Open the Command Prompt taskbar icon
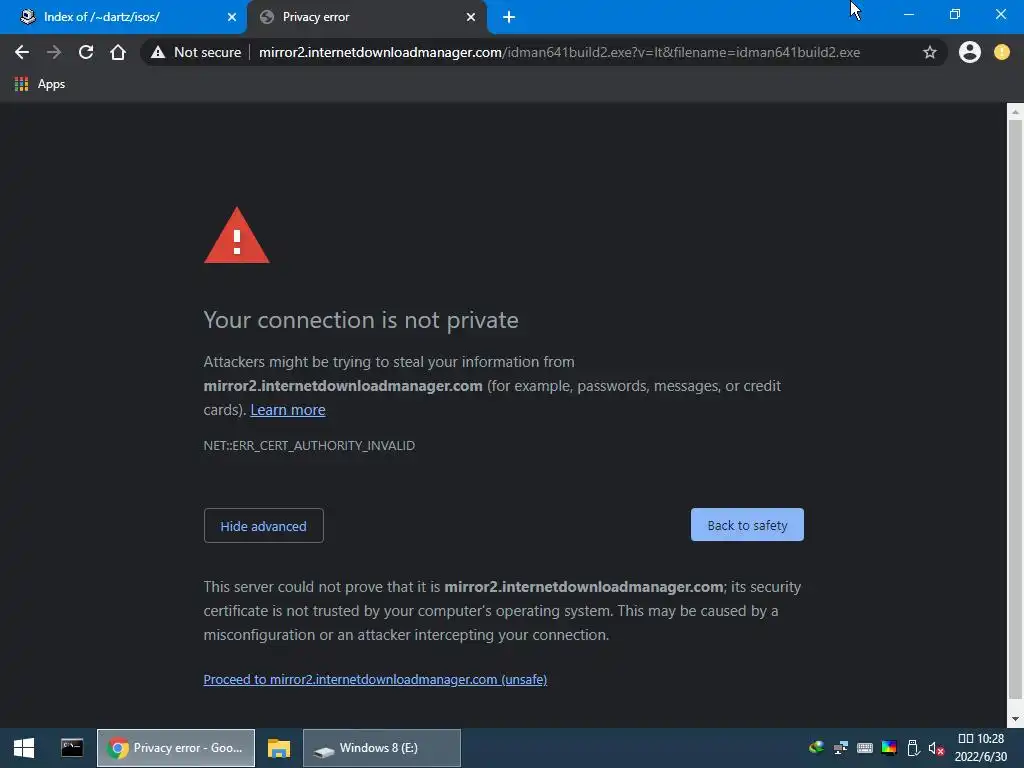This screenshot has height=768, width=1024. coord(72,748)
